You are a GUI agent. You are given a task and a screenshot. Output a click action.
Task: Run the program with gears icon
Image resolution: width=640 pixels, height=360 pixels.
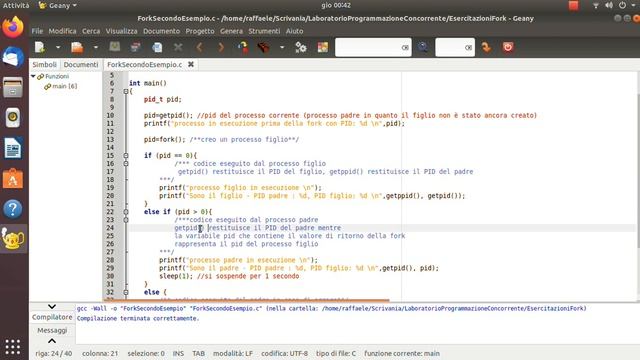301,47
